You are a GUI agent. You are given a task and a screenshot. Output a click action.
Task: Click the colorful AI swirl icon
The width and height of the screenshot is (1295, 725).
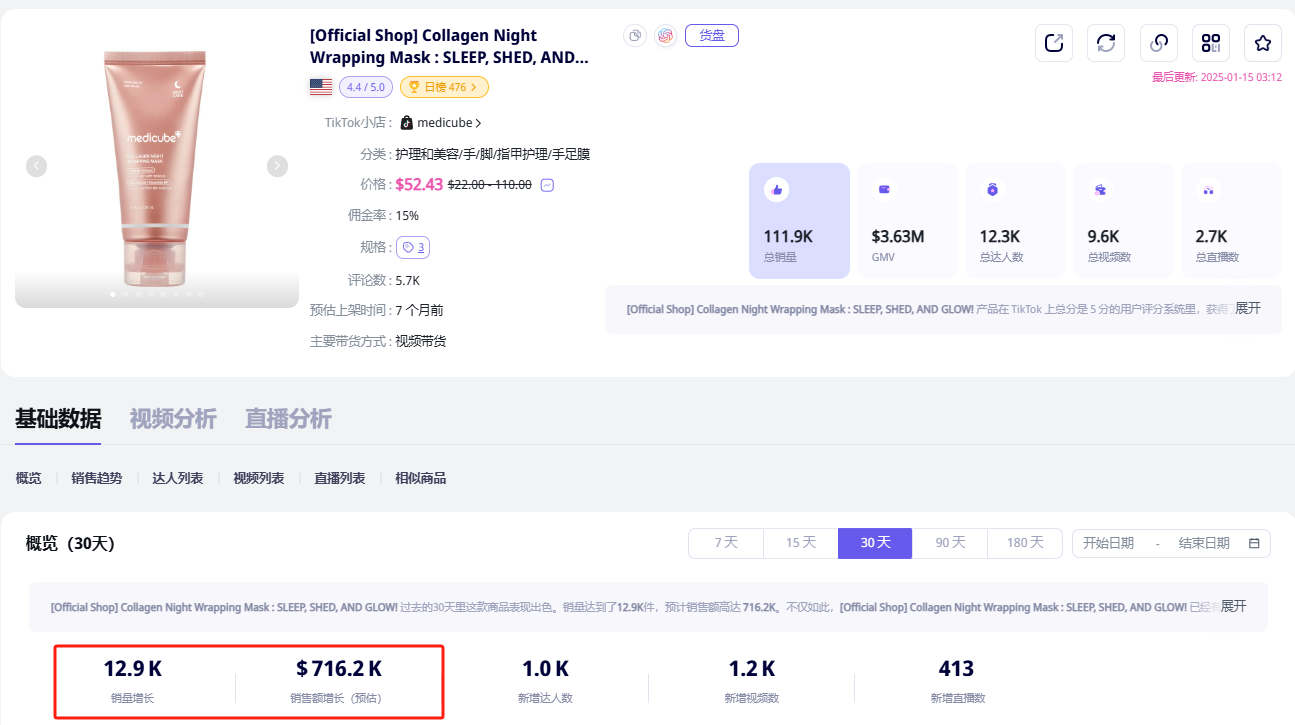click(665, 36)
